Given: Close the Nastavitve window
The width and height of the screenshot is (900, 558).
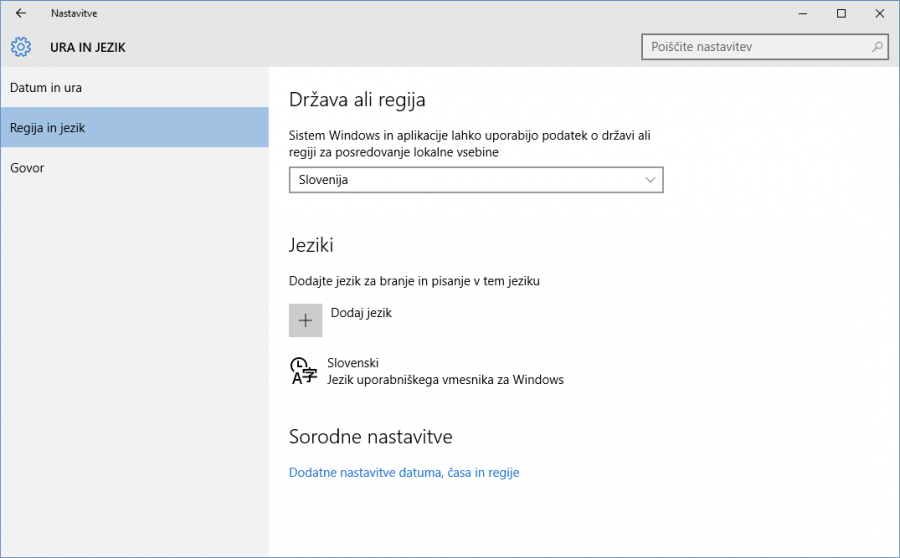Looking at the screenshot, I should [880, 13].
